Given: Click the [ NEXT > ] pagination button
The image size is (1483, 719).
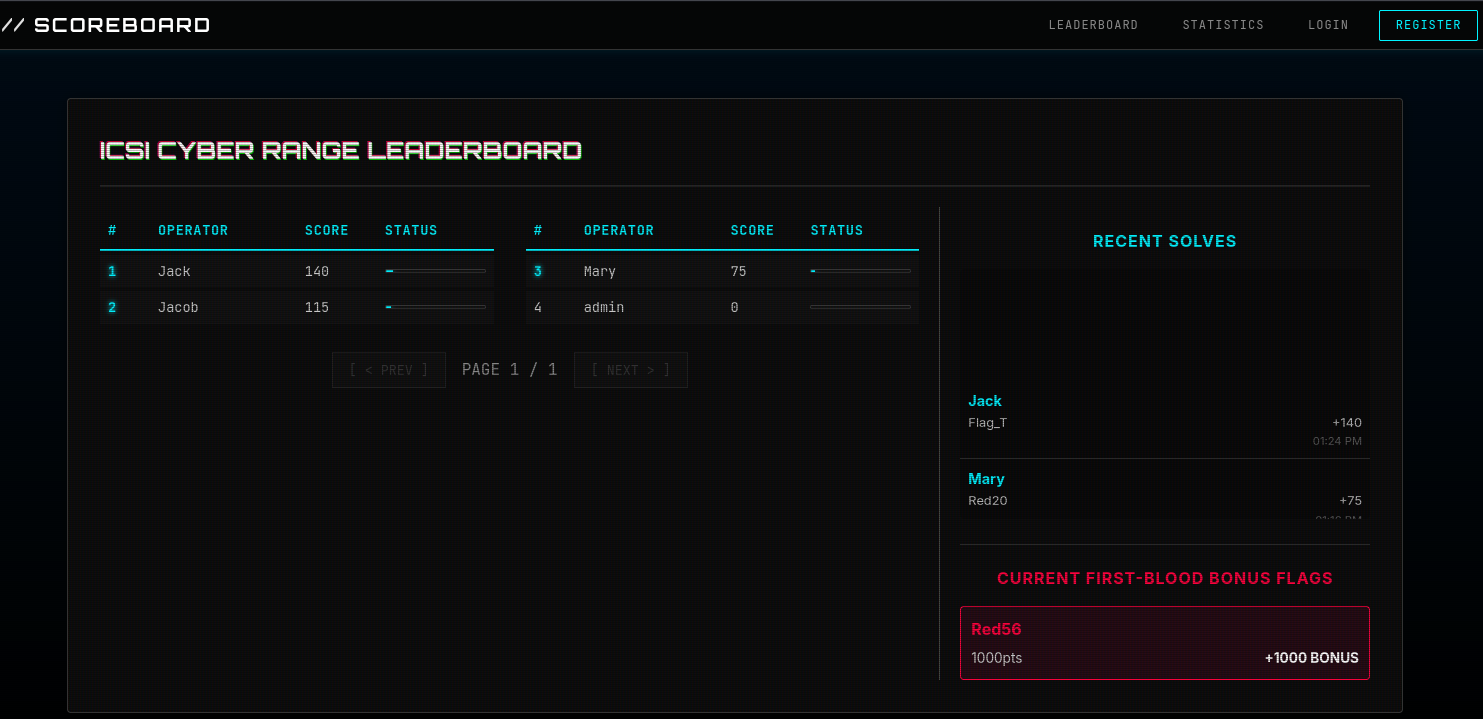Looking at the screenshot, I should pyautogui.click(x=630, y=369).
